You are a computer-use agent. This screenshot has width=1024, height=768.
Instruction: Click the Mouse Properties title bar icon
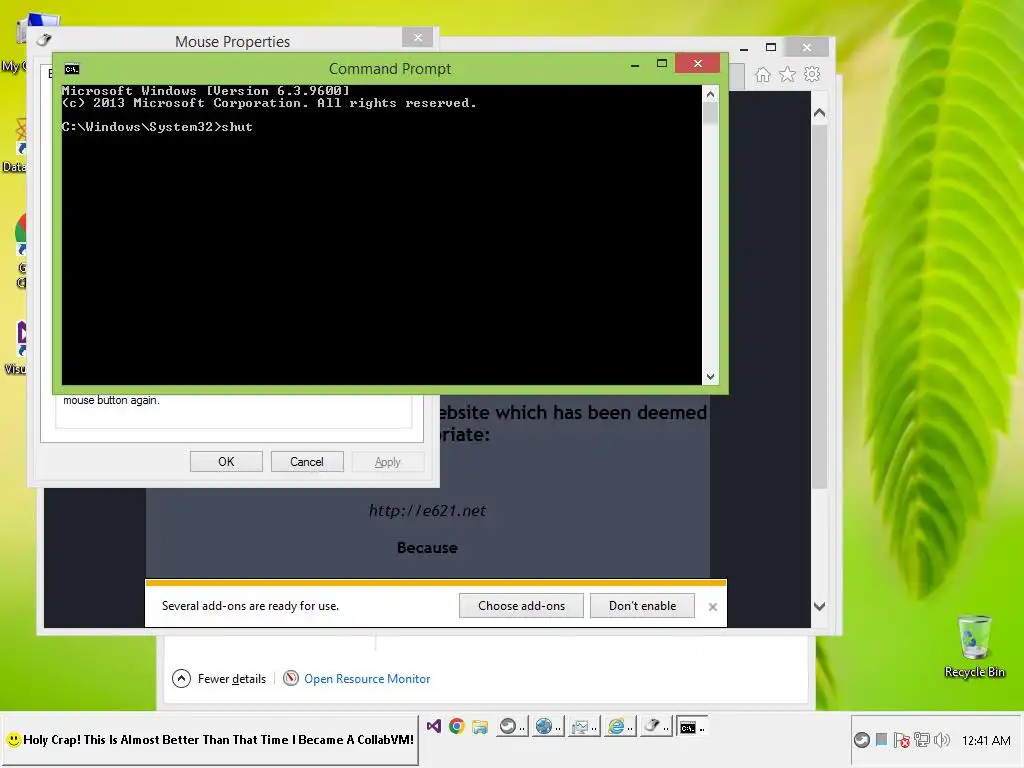(44, 40)
